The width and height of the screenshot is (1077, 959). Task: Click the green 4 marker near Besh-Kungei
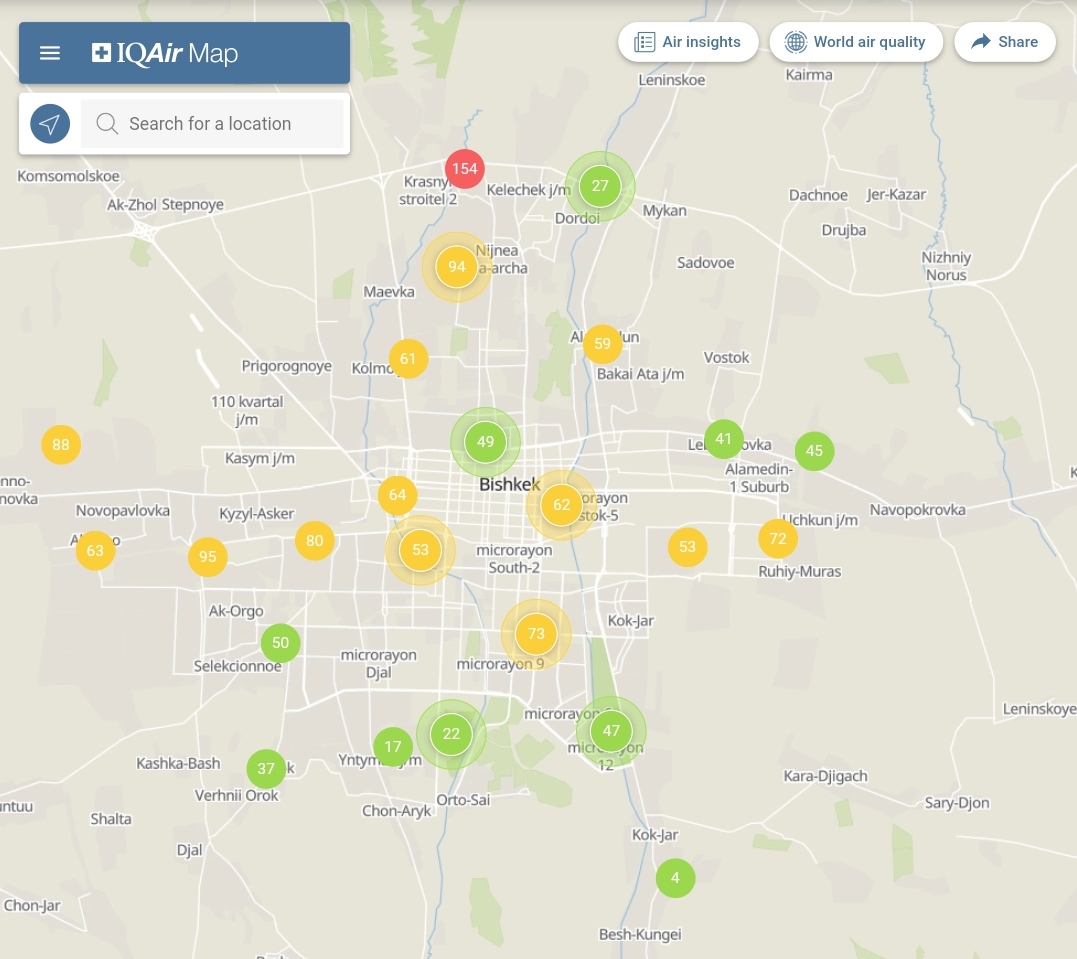[675, 878]
